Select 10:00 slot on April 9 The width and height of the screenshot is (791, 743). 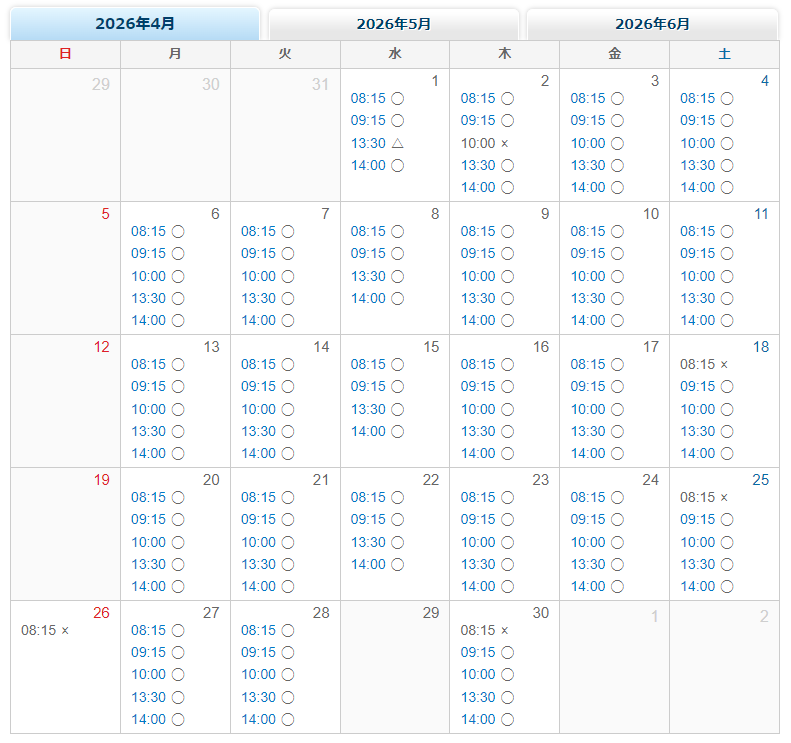click(x=487, y=276)
